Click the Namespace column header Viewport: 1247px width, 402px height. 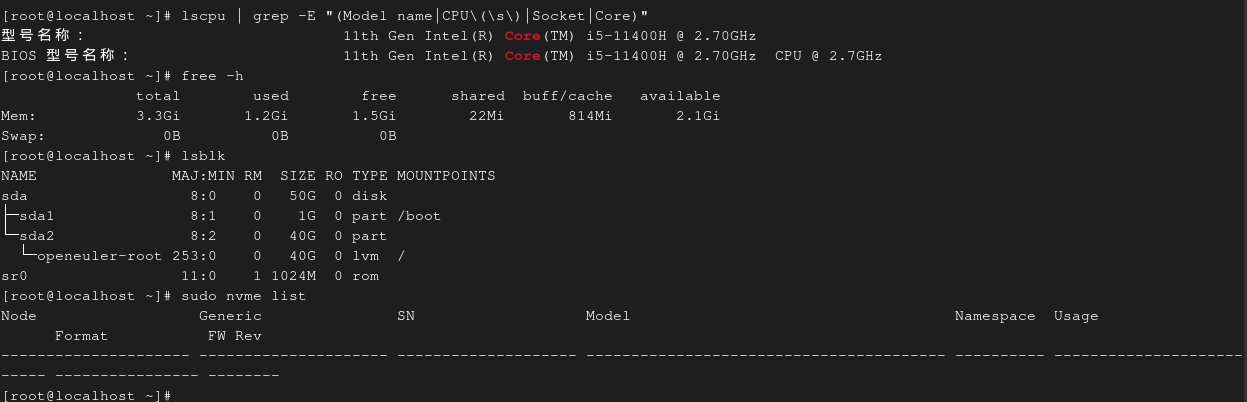994,316
